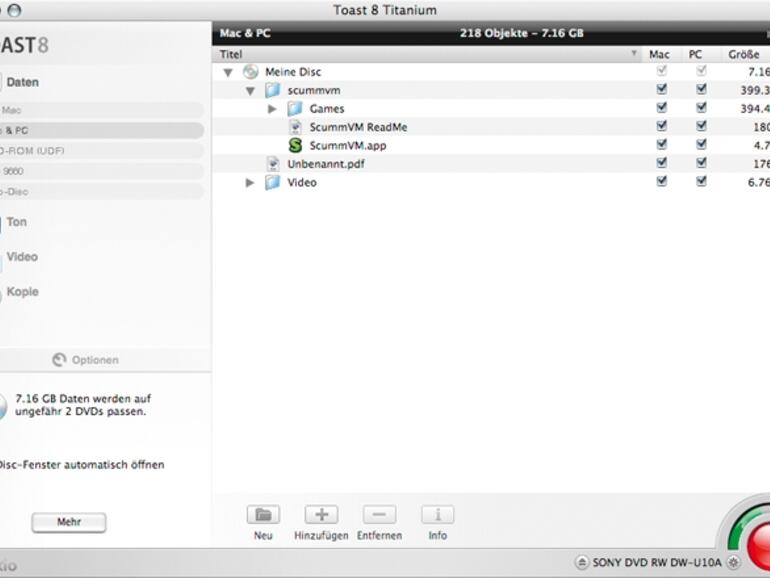Click the ScummVM ReadMe document icon
Viewport: 770px width, 578px height.
pyautogui.click(x=295, y=127)
